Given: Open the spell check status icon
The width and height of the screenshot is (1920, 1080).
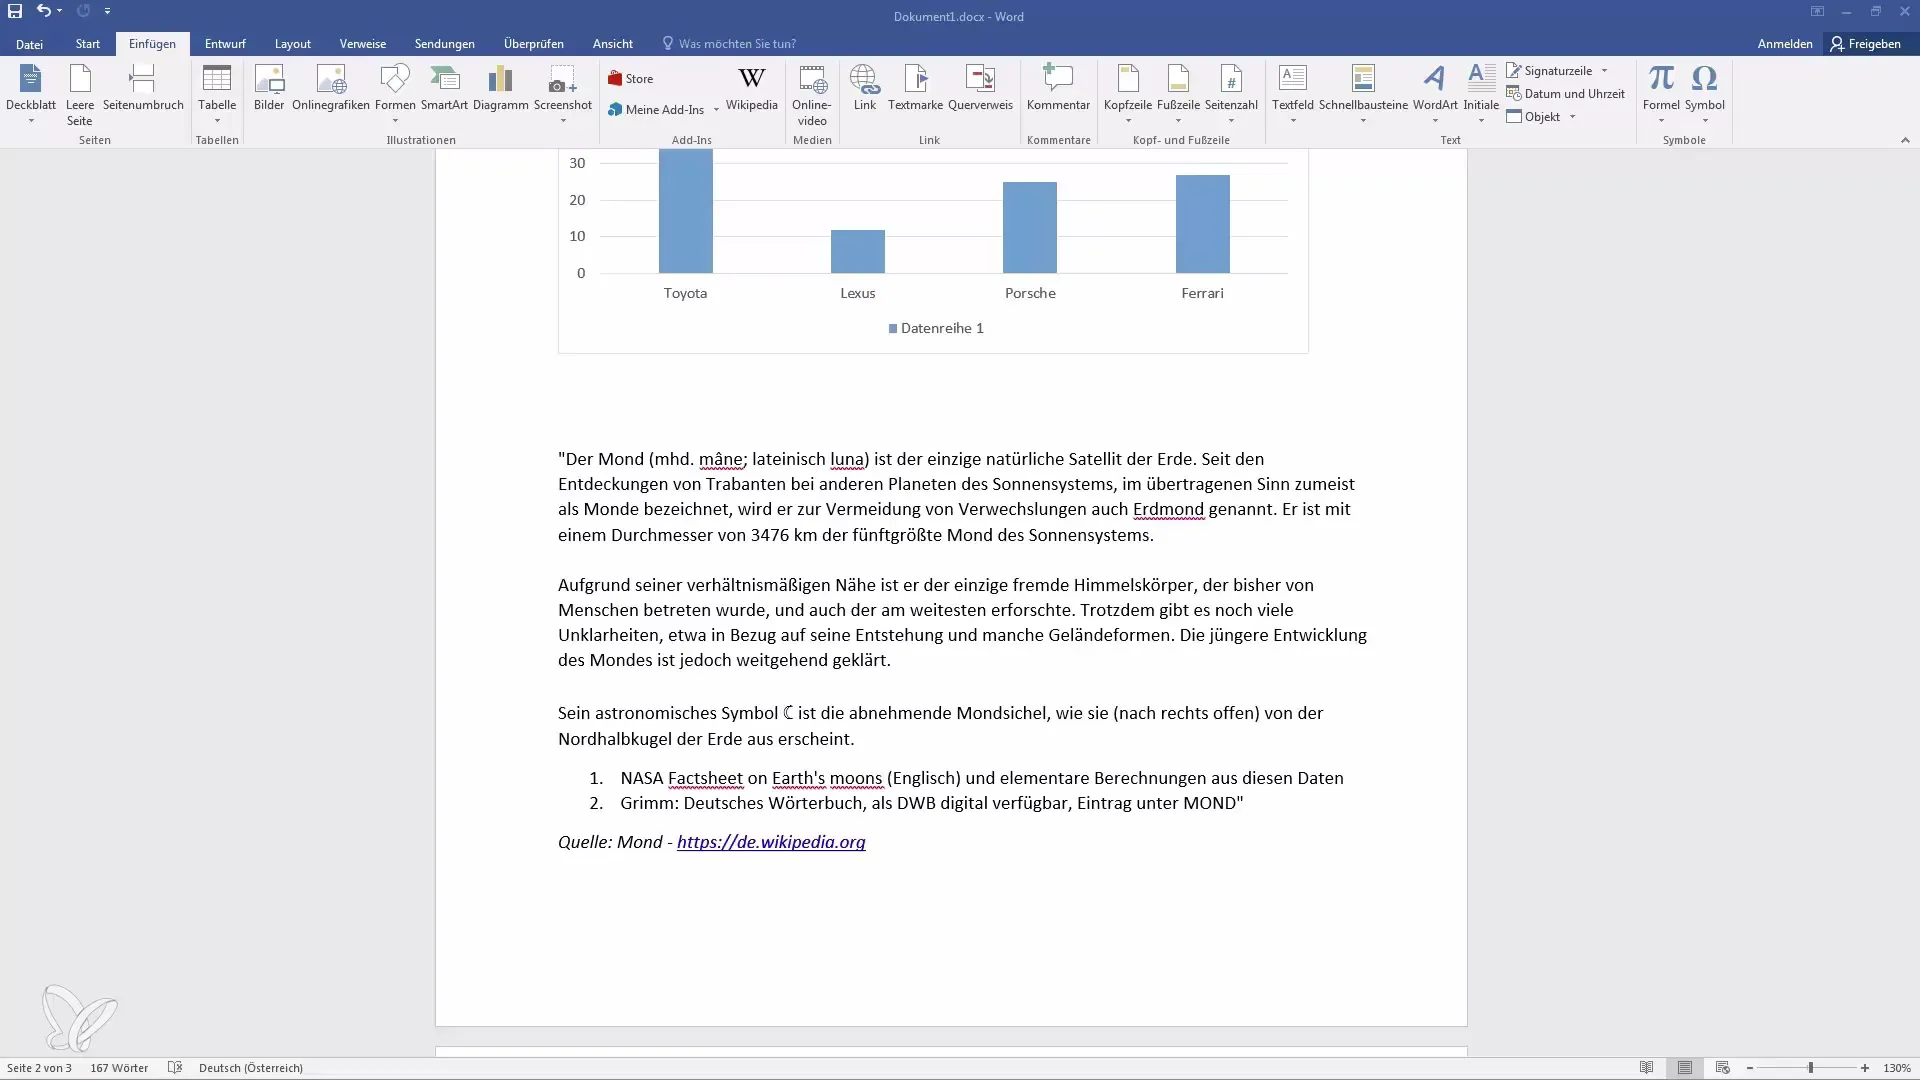Looking at the screenshot, I should tap(174, 1068).
